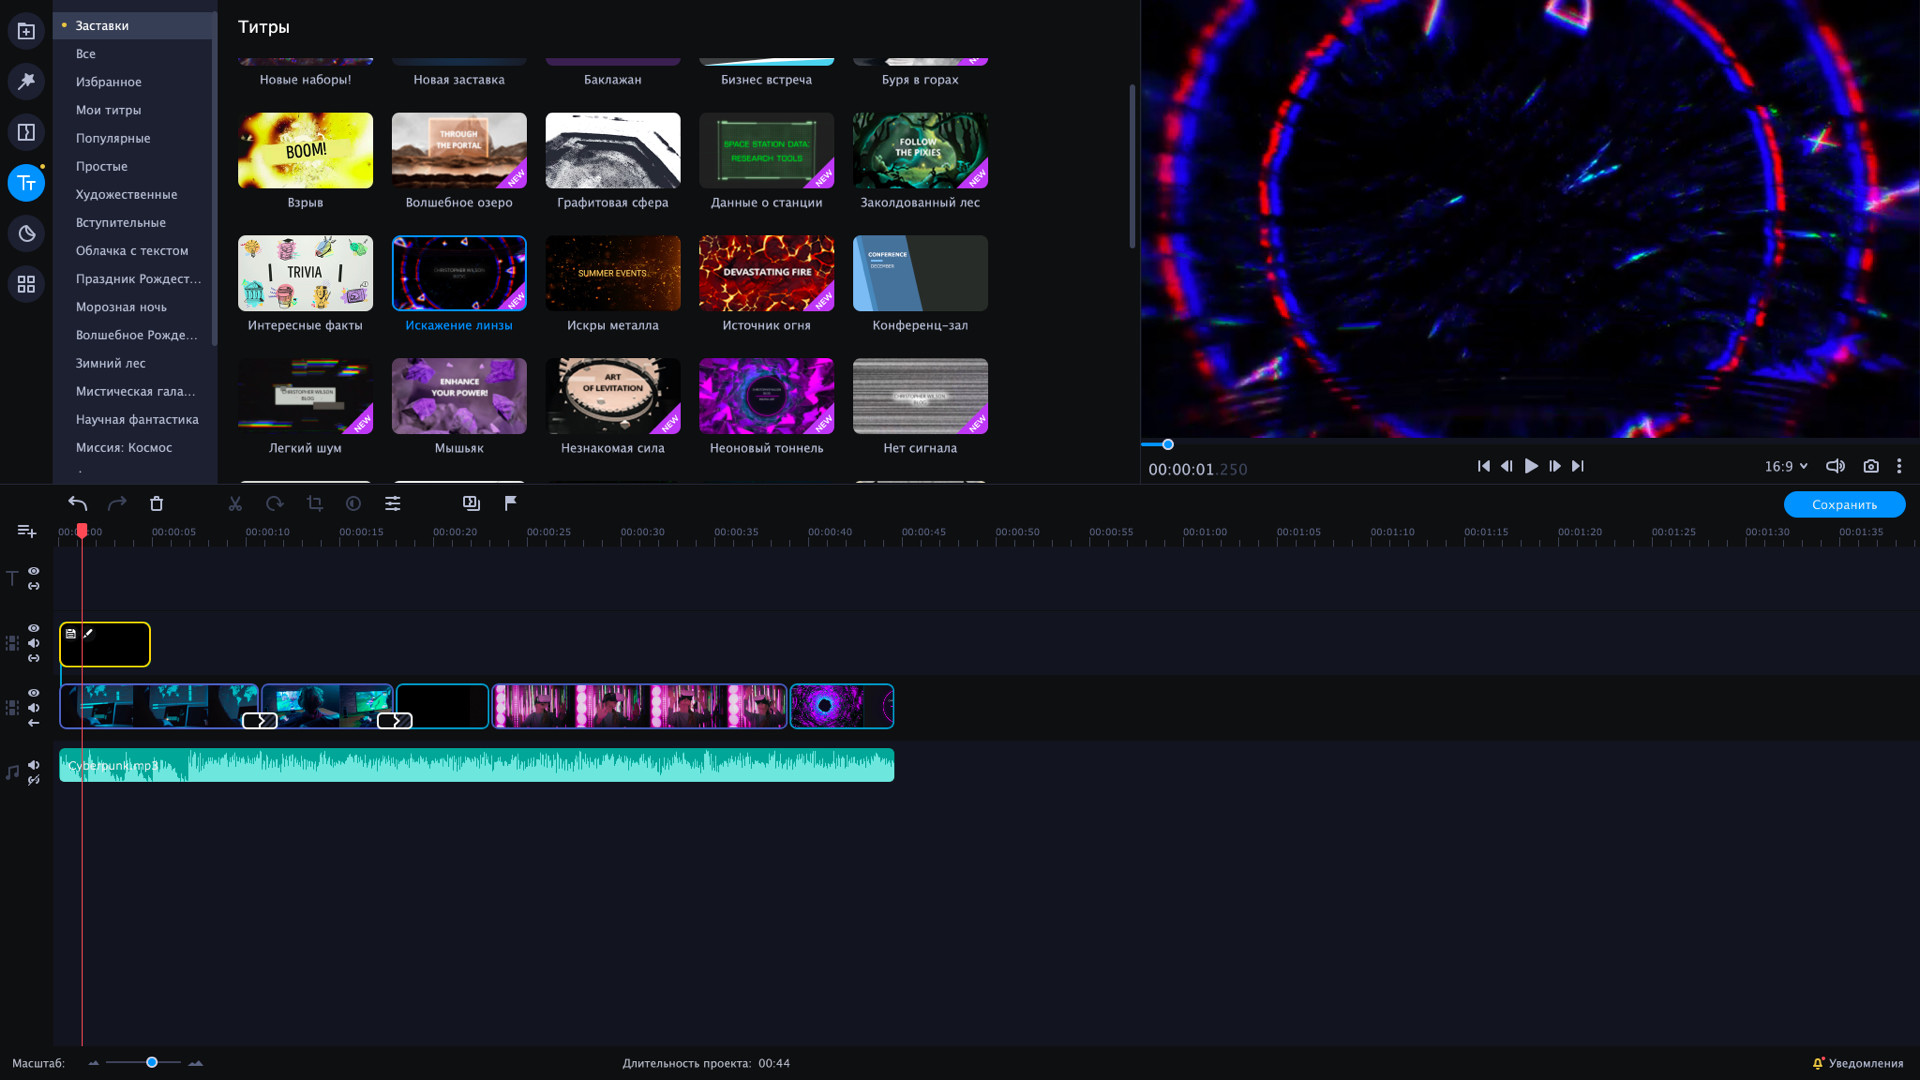Add a marker with flag icon
1920x1080 pixels.
coord(511,503)
